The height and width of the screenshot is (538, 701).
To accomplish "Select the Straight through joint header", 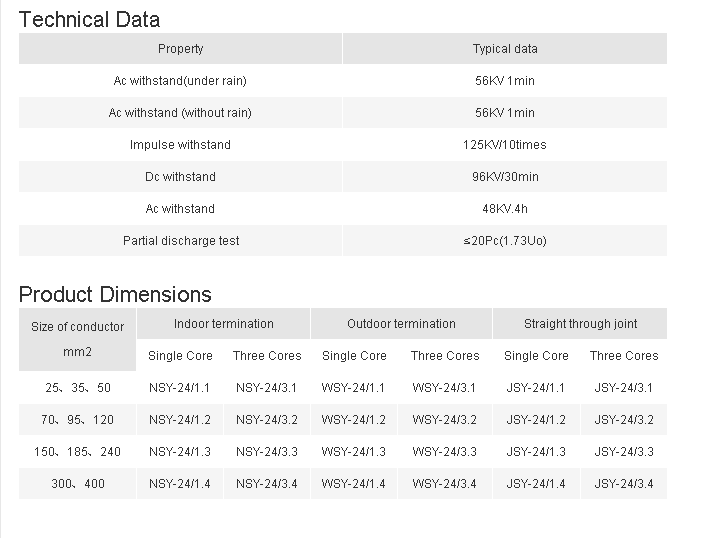I will point(580,324).
